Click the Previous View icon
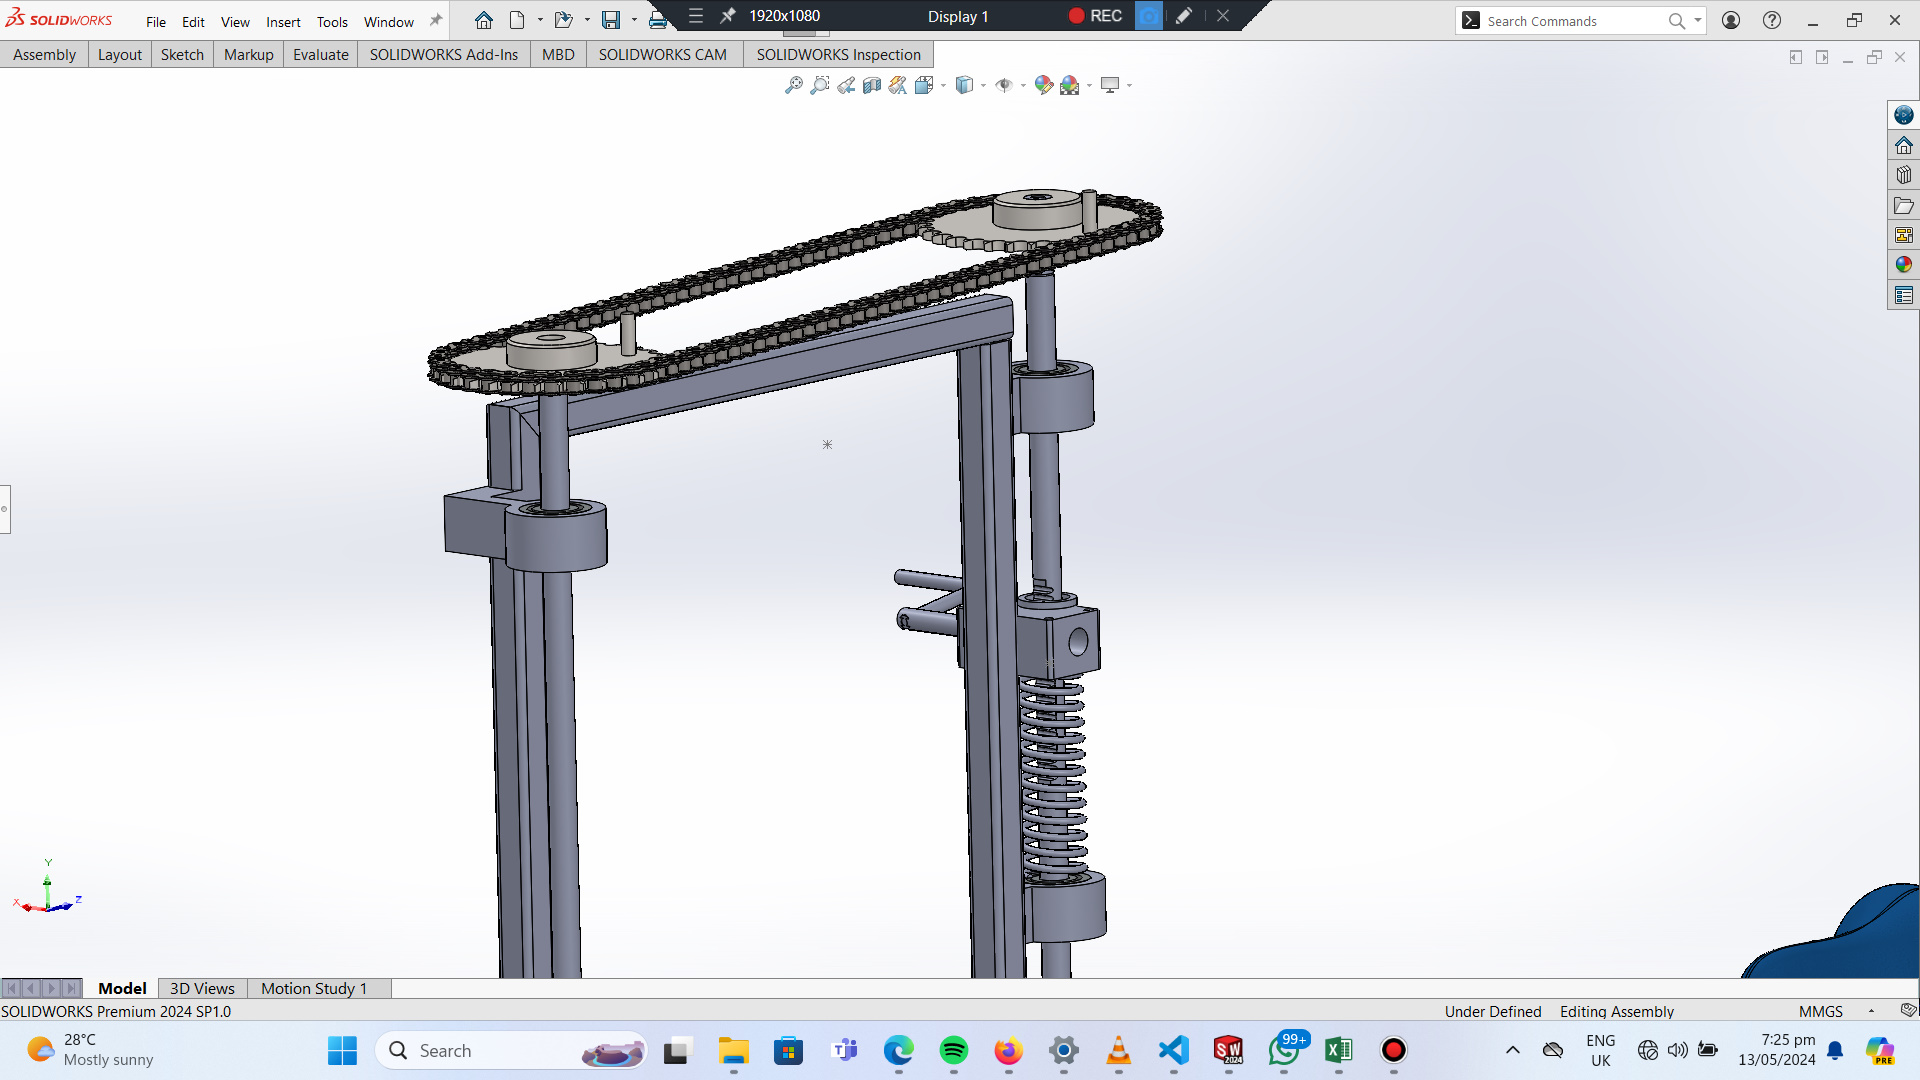Viewport: 1920px width, 1080px height. 846,85
